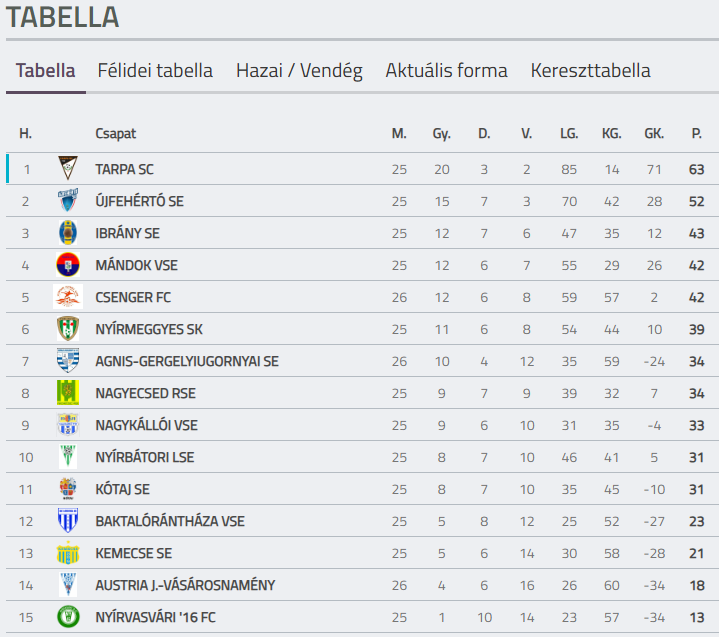Image resolution: width=719 pixels, height=637 pixels.
Task: Select the Aktuális forma tab
Action: [x=447, y=71]
